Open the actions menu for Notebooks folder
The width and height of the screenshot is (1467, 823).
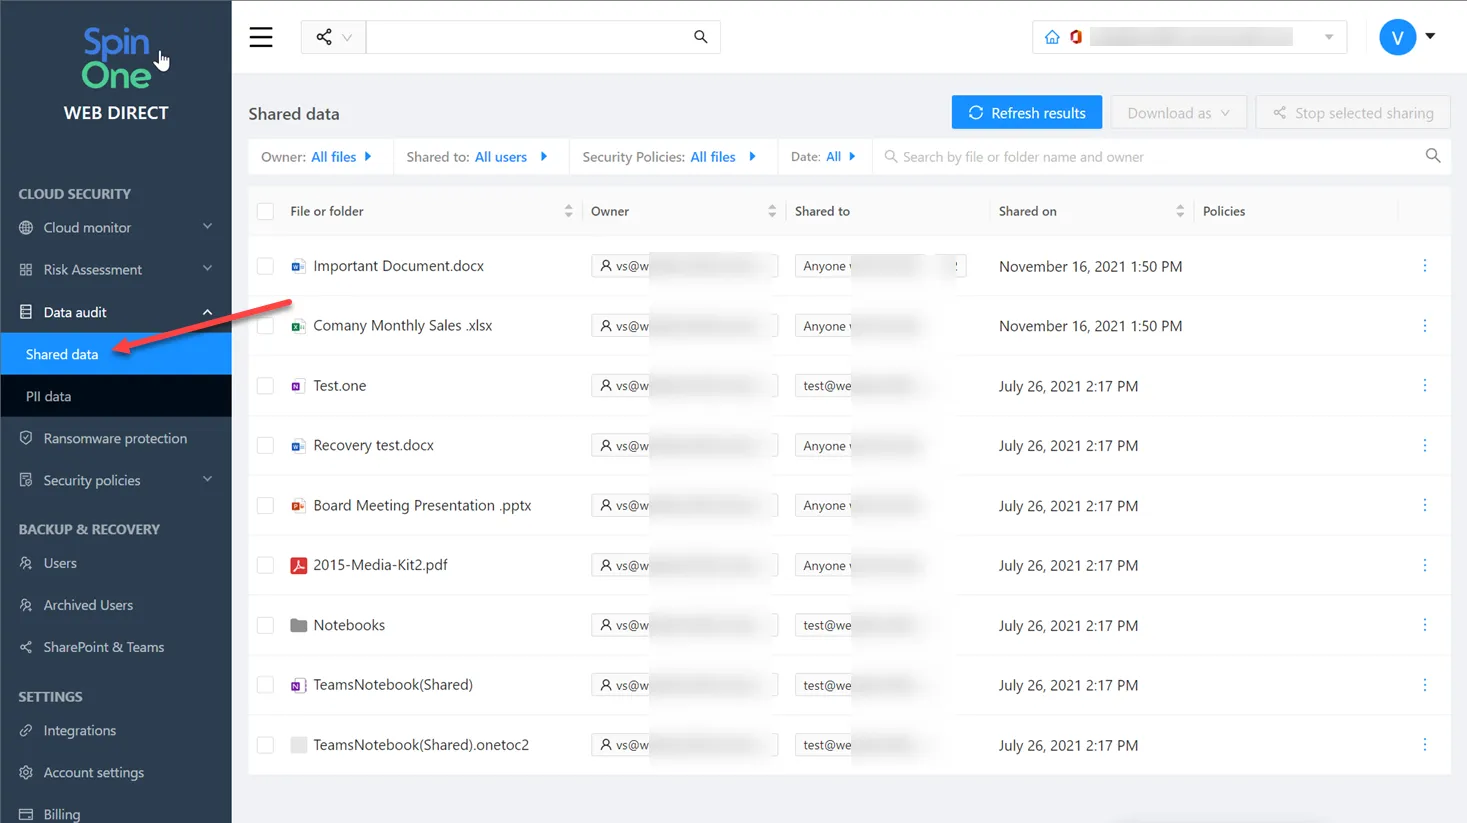[x=1424, y=625]
